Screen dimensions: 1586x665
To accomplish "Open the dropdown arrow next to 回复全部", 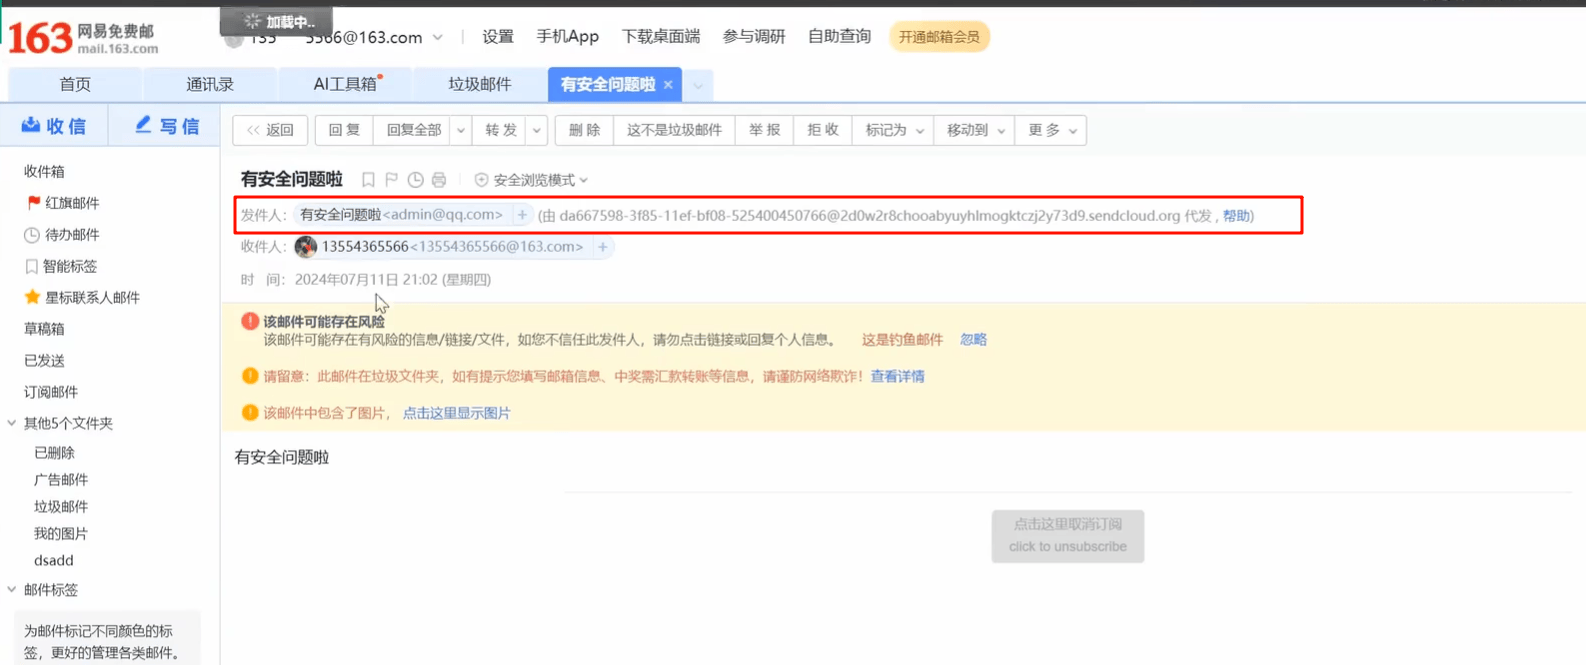I will tap(460, 130).
